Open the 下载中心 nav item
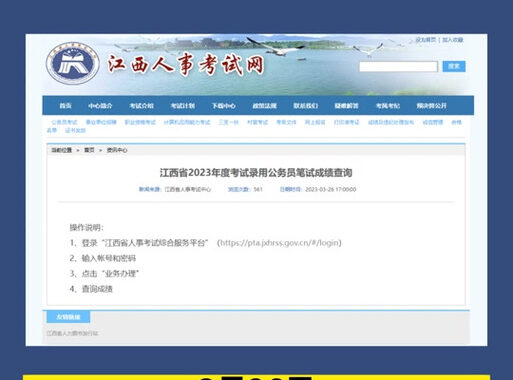513x380 pixels. coord(223,106)
